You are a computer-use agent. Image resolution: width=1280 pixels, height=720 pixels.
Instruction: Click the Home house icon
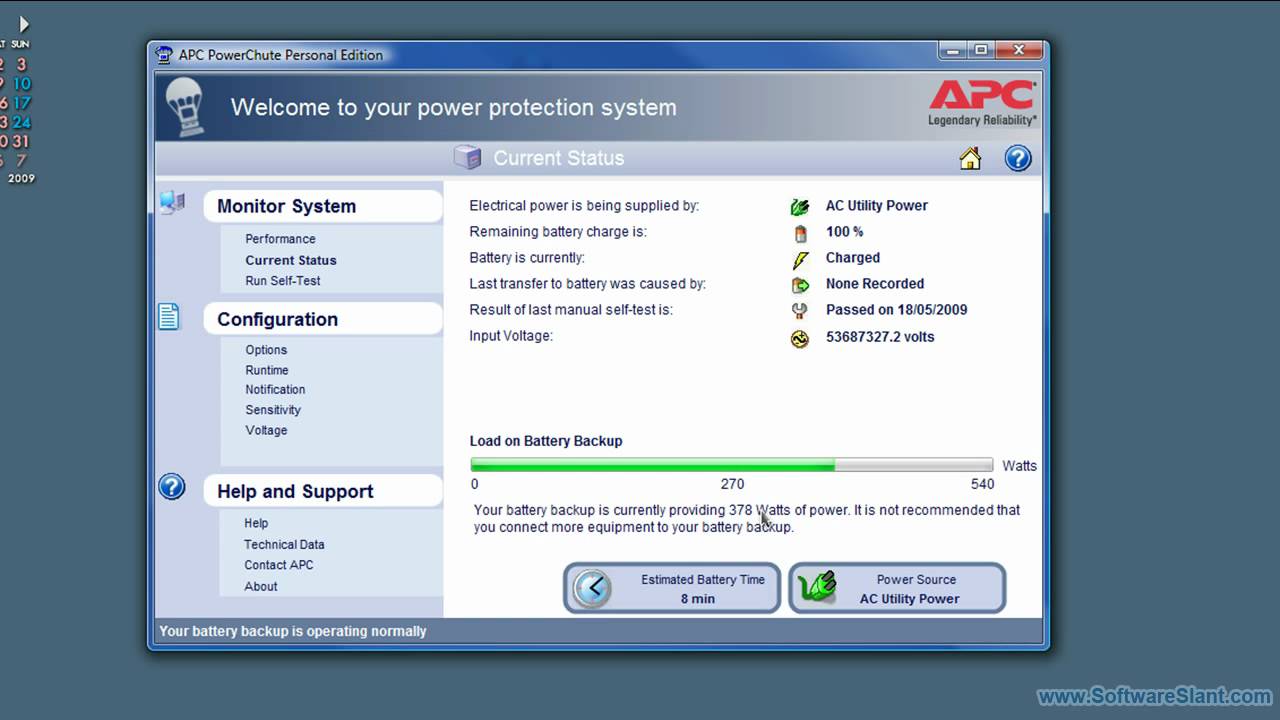tap(970, 158)
